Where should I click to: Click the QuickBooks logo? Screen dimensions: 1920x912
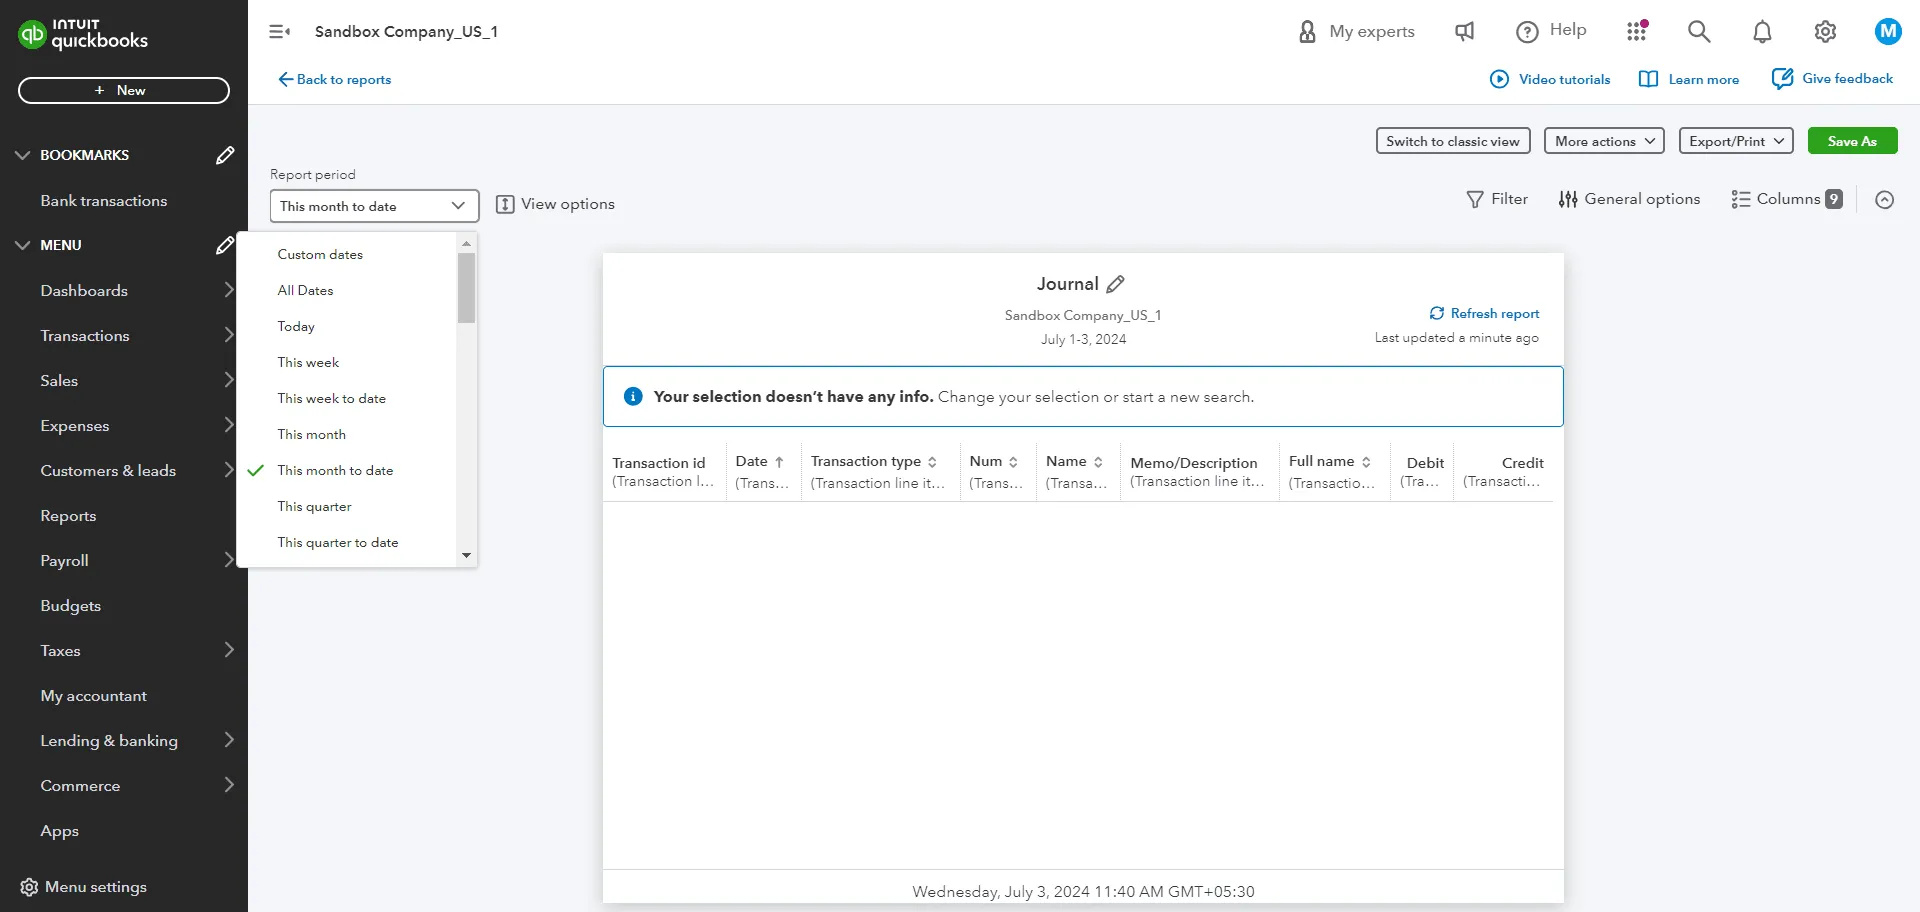pyautogui.click(x=83, y=34)
